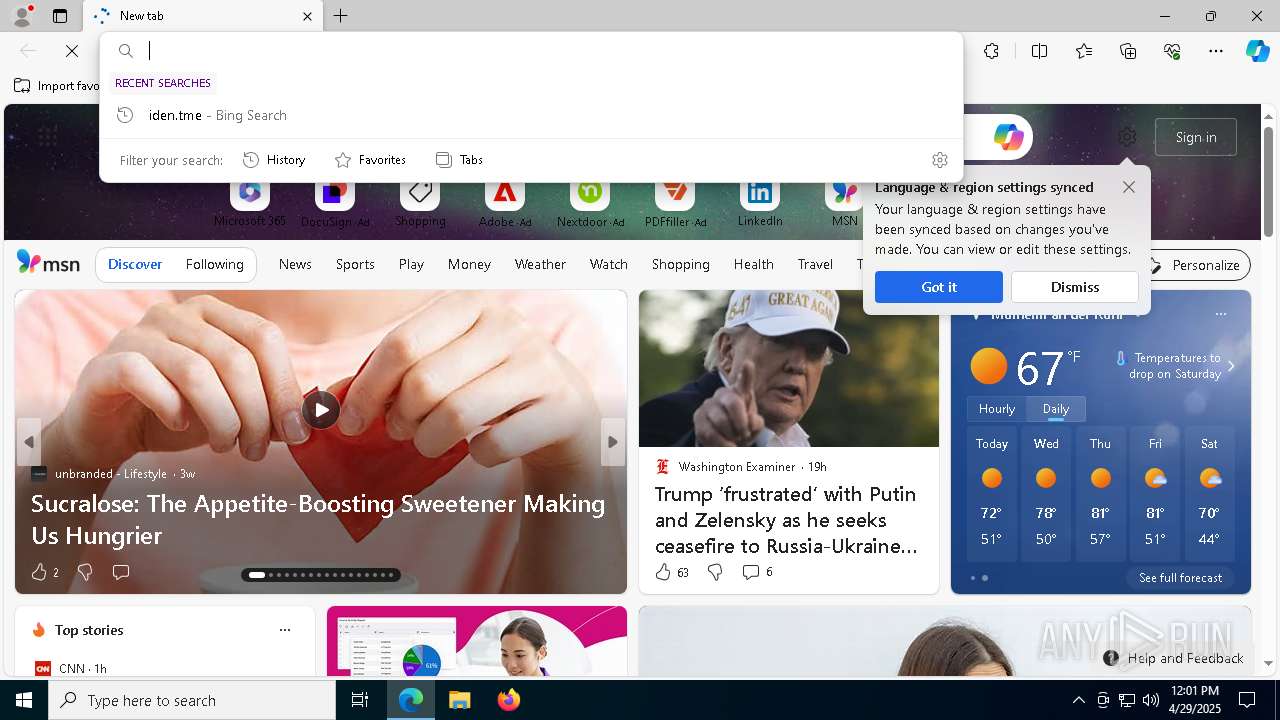Switch weather to Daily view
Screen dimensions: 1280x720
1056,409
